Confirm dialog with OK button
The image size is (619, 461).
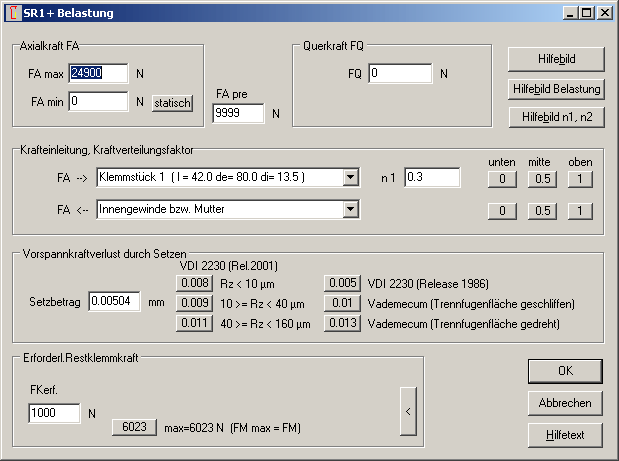(x=565, y=371)
